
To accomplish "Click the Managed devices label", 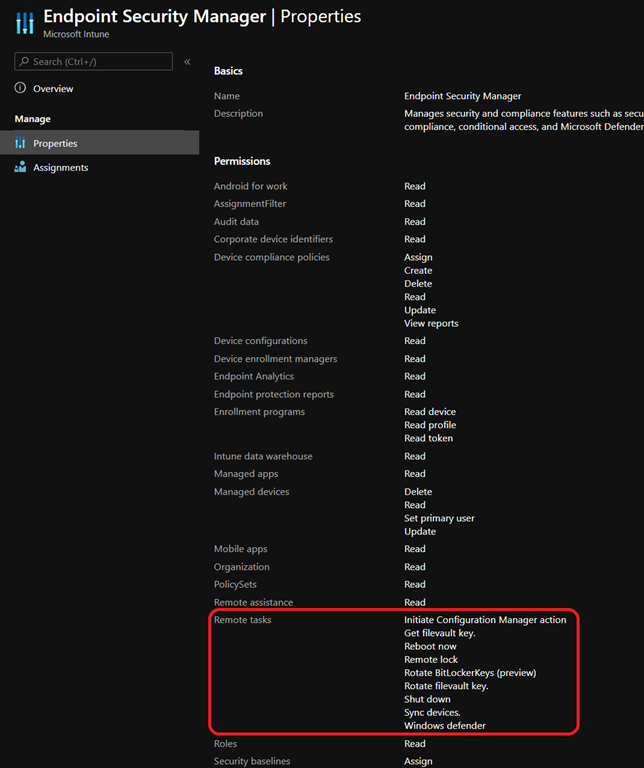I will 251,492.
